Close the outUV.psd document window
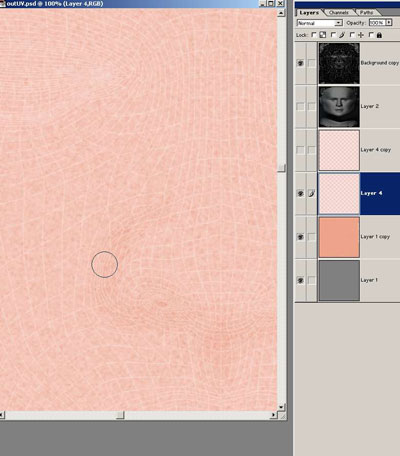The height and width of the screenshot is (456, 400). [x=281, y=4]
